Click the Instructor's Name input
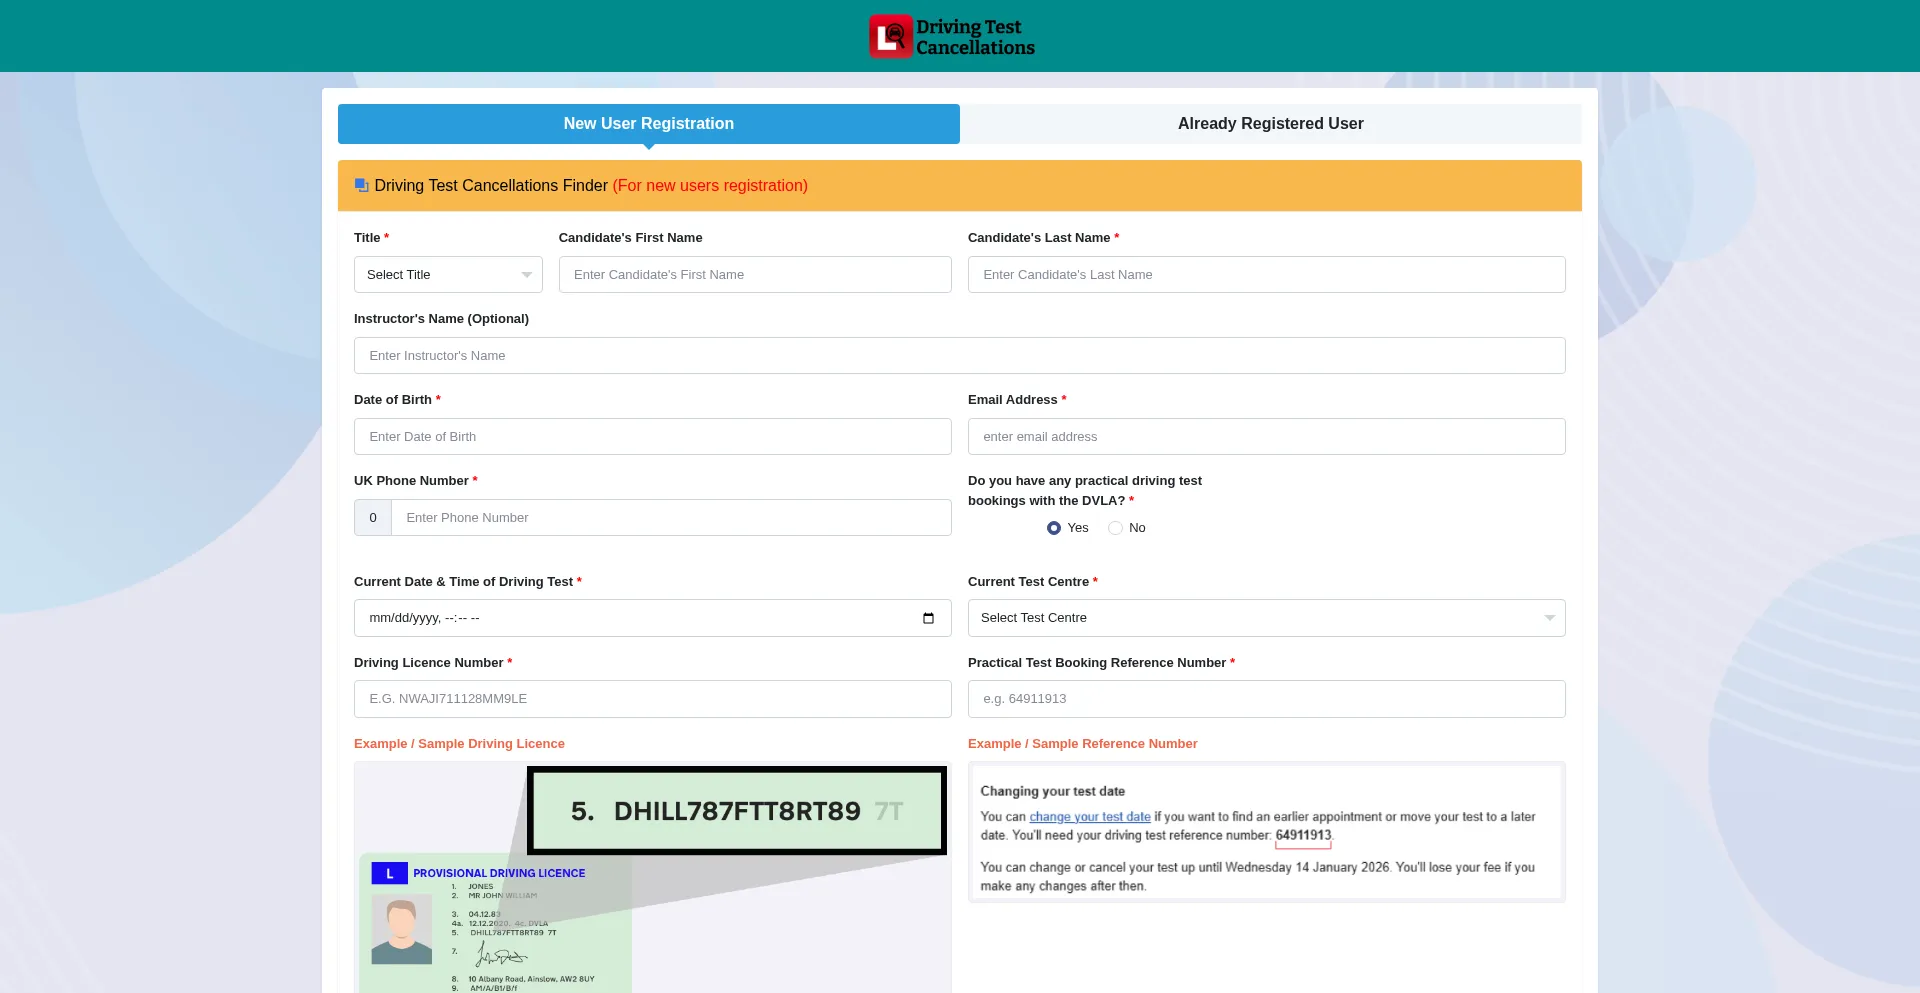This screenshot has height=993, width=1920. click(x=960, y=356)
